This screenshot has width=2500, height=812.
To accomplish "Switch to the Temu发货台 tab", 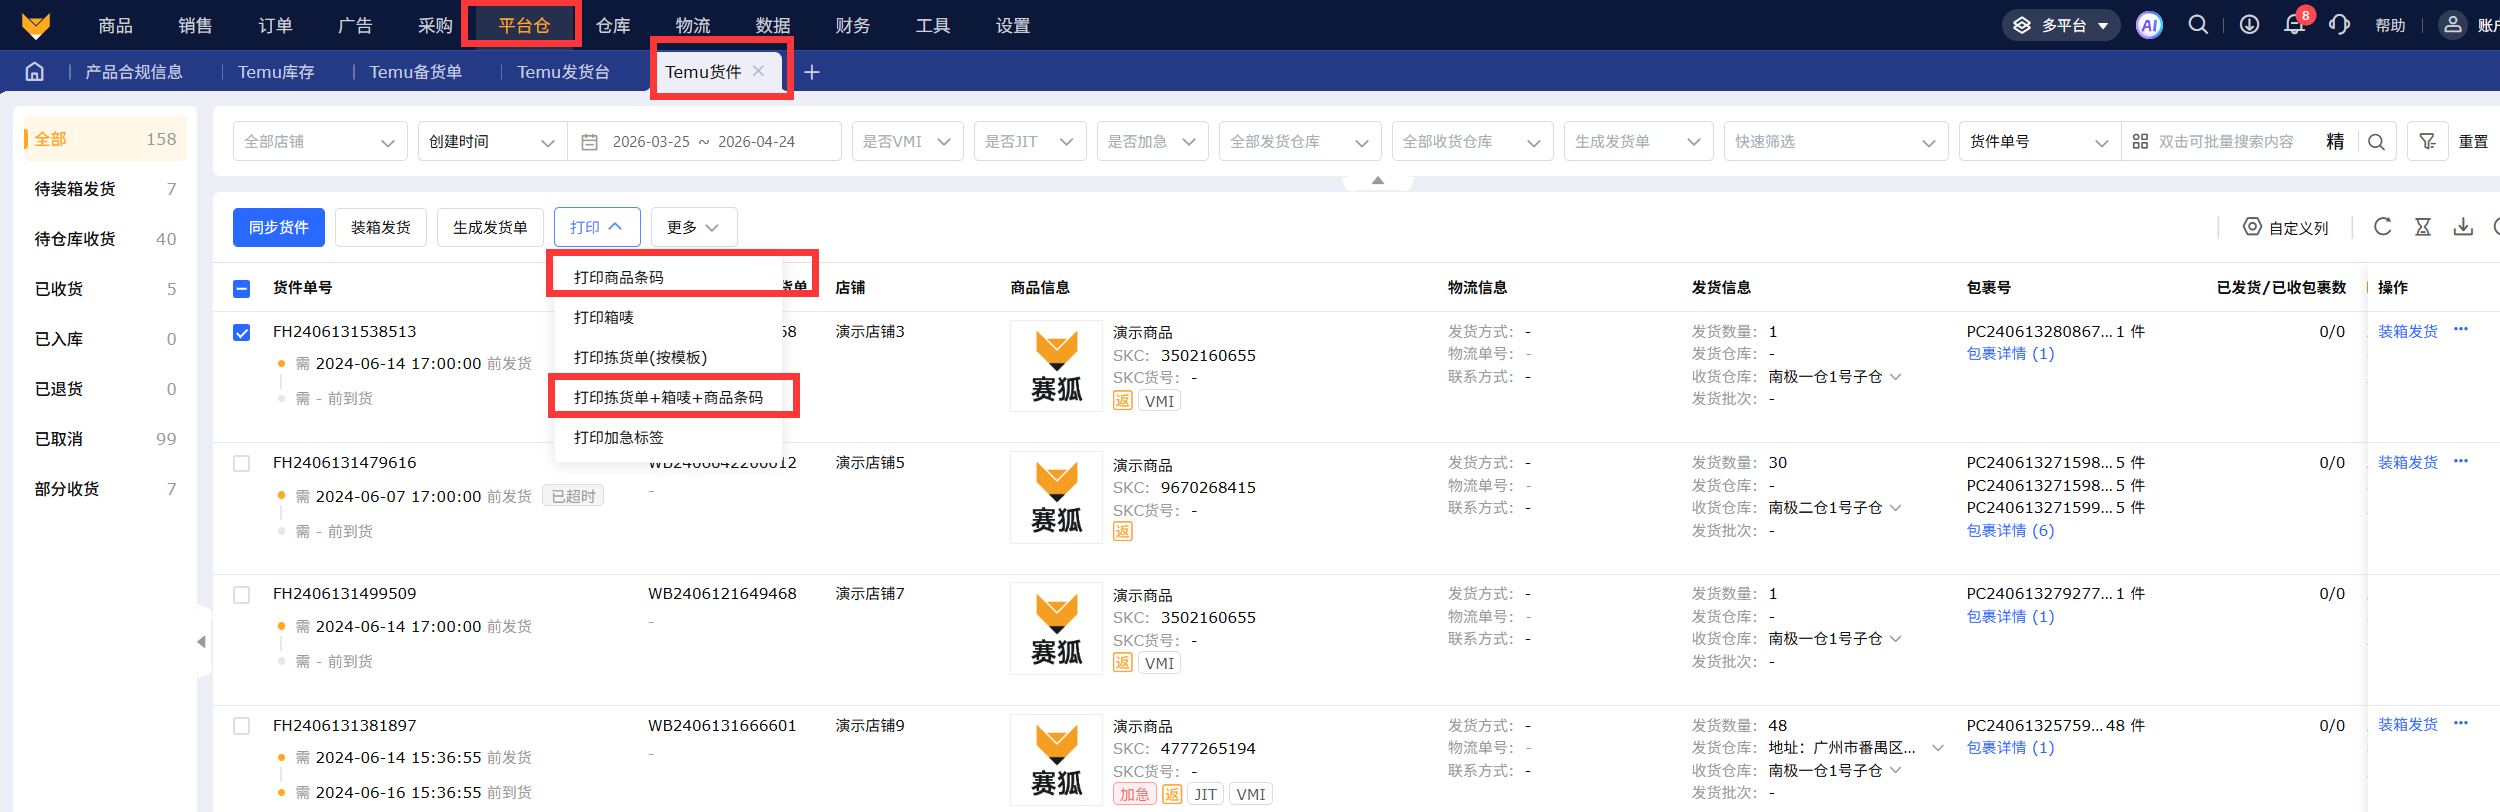I will 563,72.
